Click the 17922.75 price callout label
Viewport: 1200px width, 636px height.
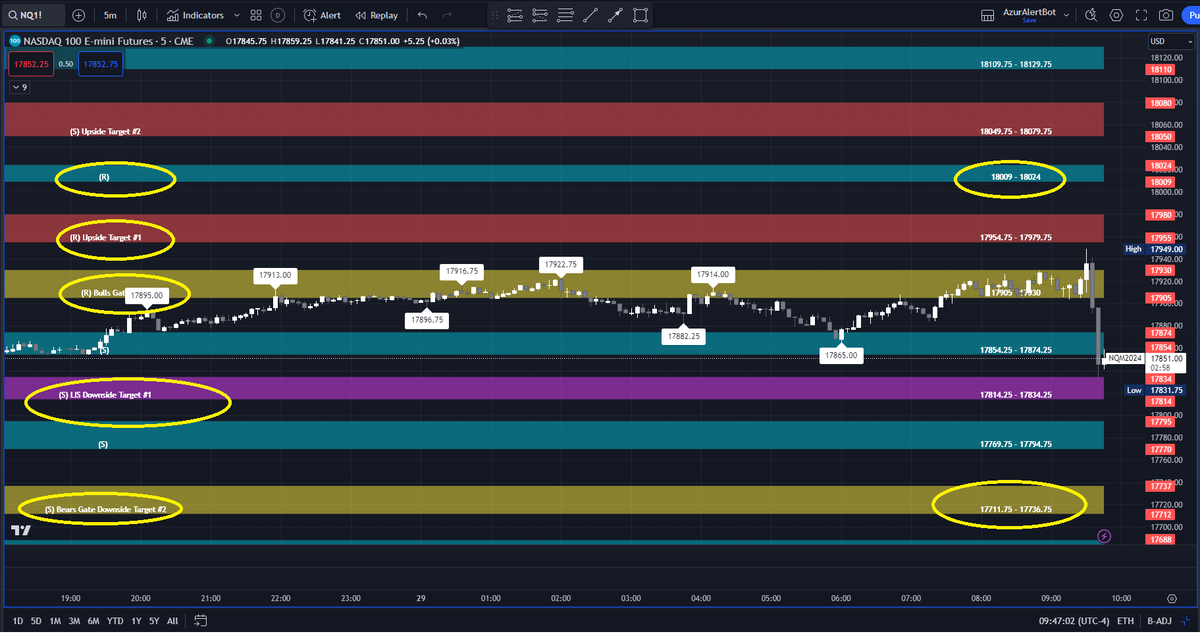[x=561, y=265]
